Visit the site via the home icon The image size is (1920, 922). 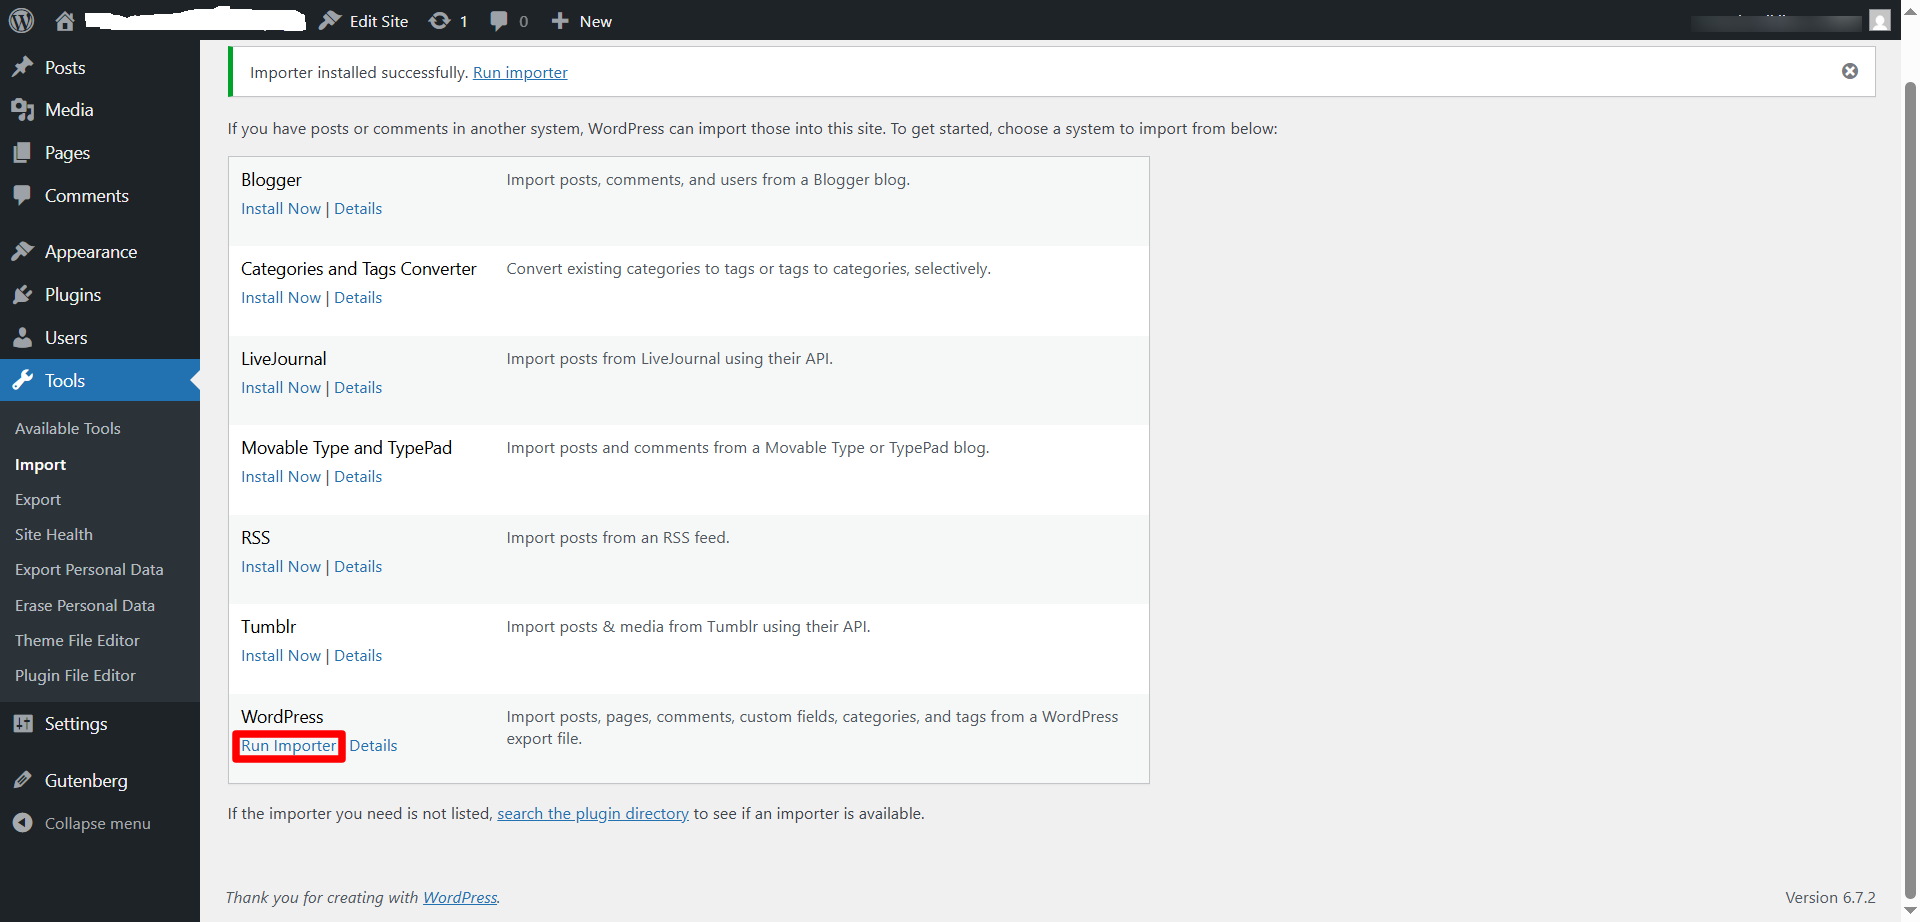click(x=65, y=20)
